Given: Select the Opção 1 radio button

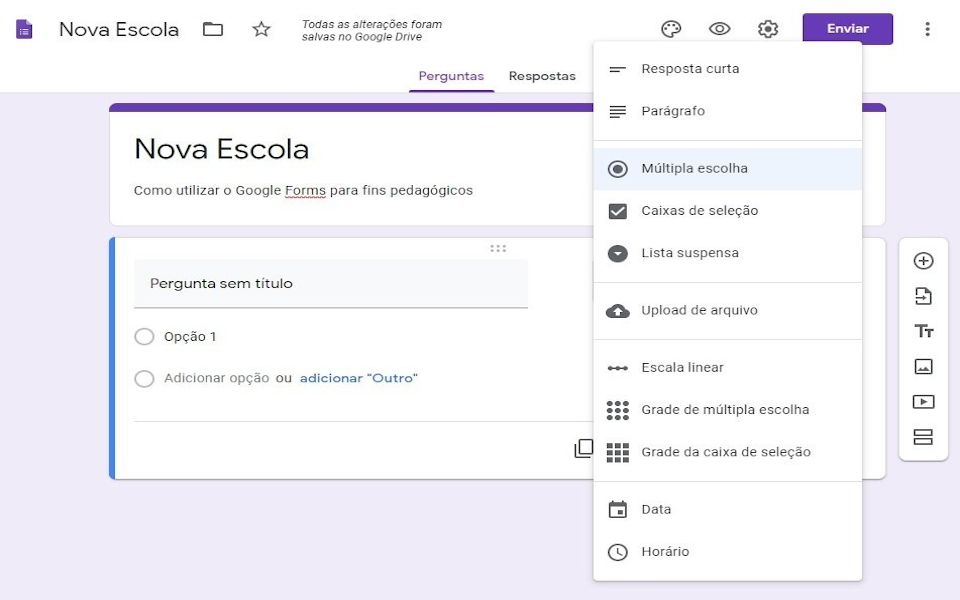Looking at the screenshot, I should (x=144, y=336).
